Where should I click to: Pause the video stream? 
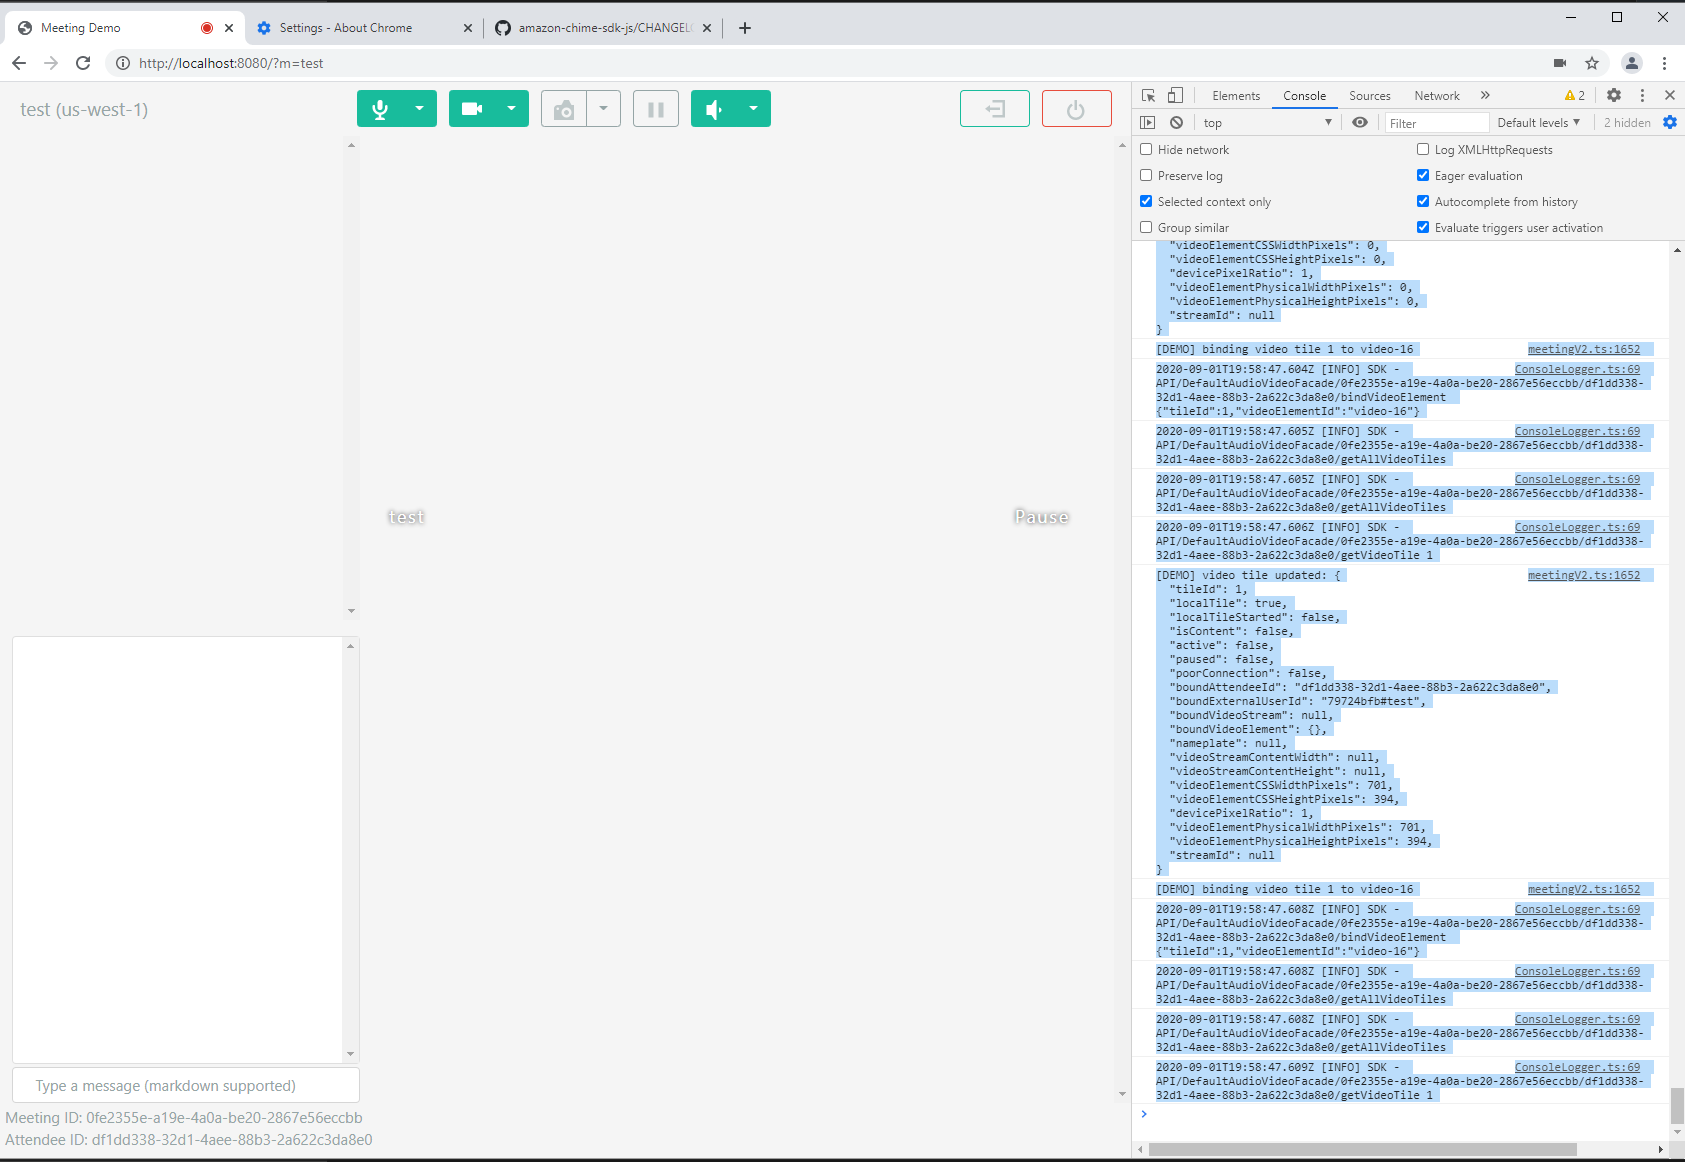pyautogui.click(x=656, y=108)
